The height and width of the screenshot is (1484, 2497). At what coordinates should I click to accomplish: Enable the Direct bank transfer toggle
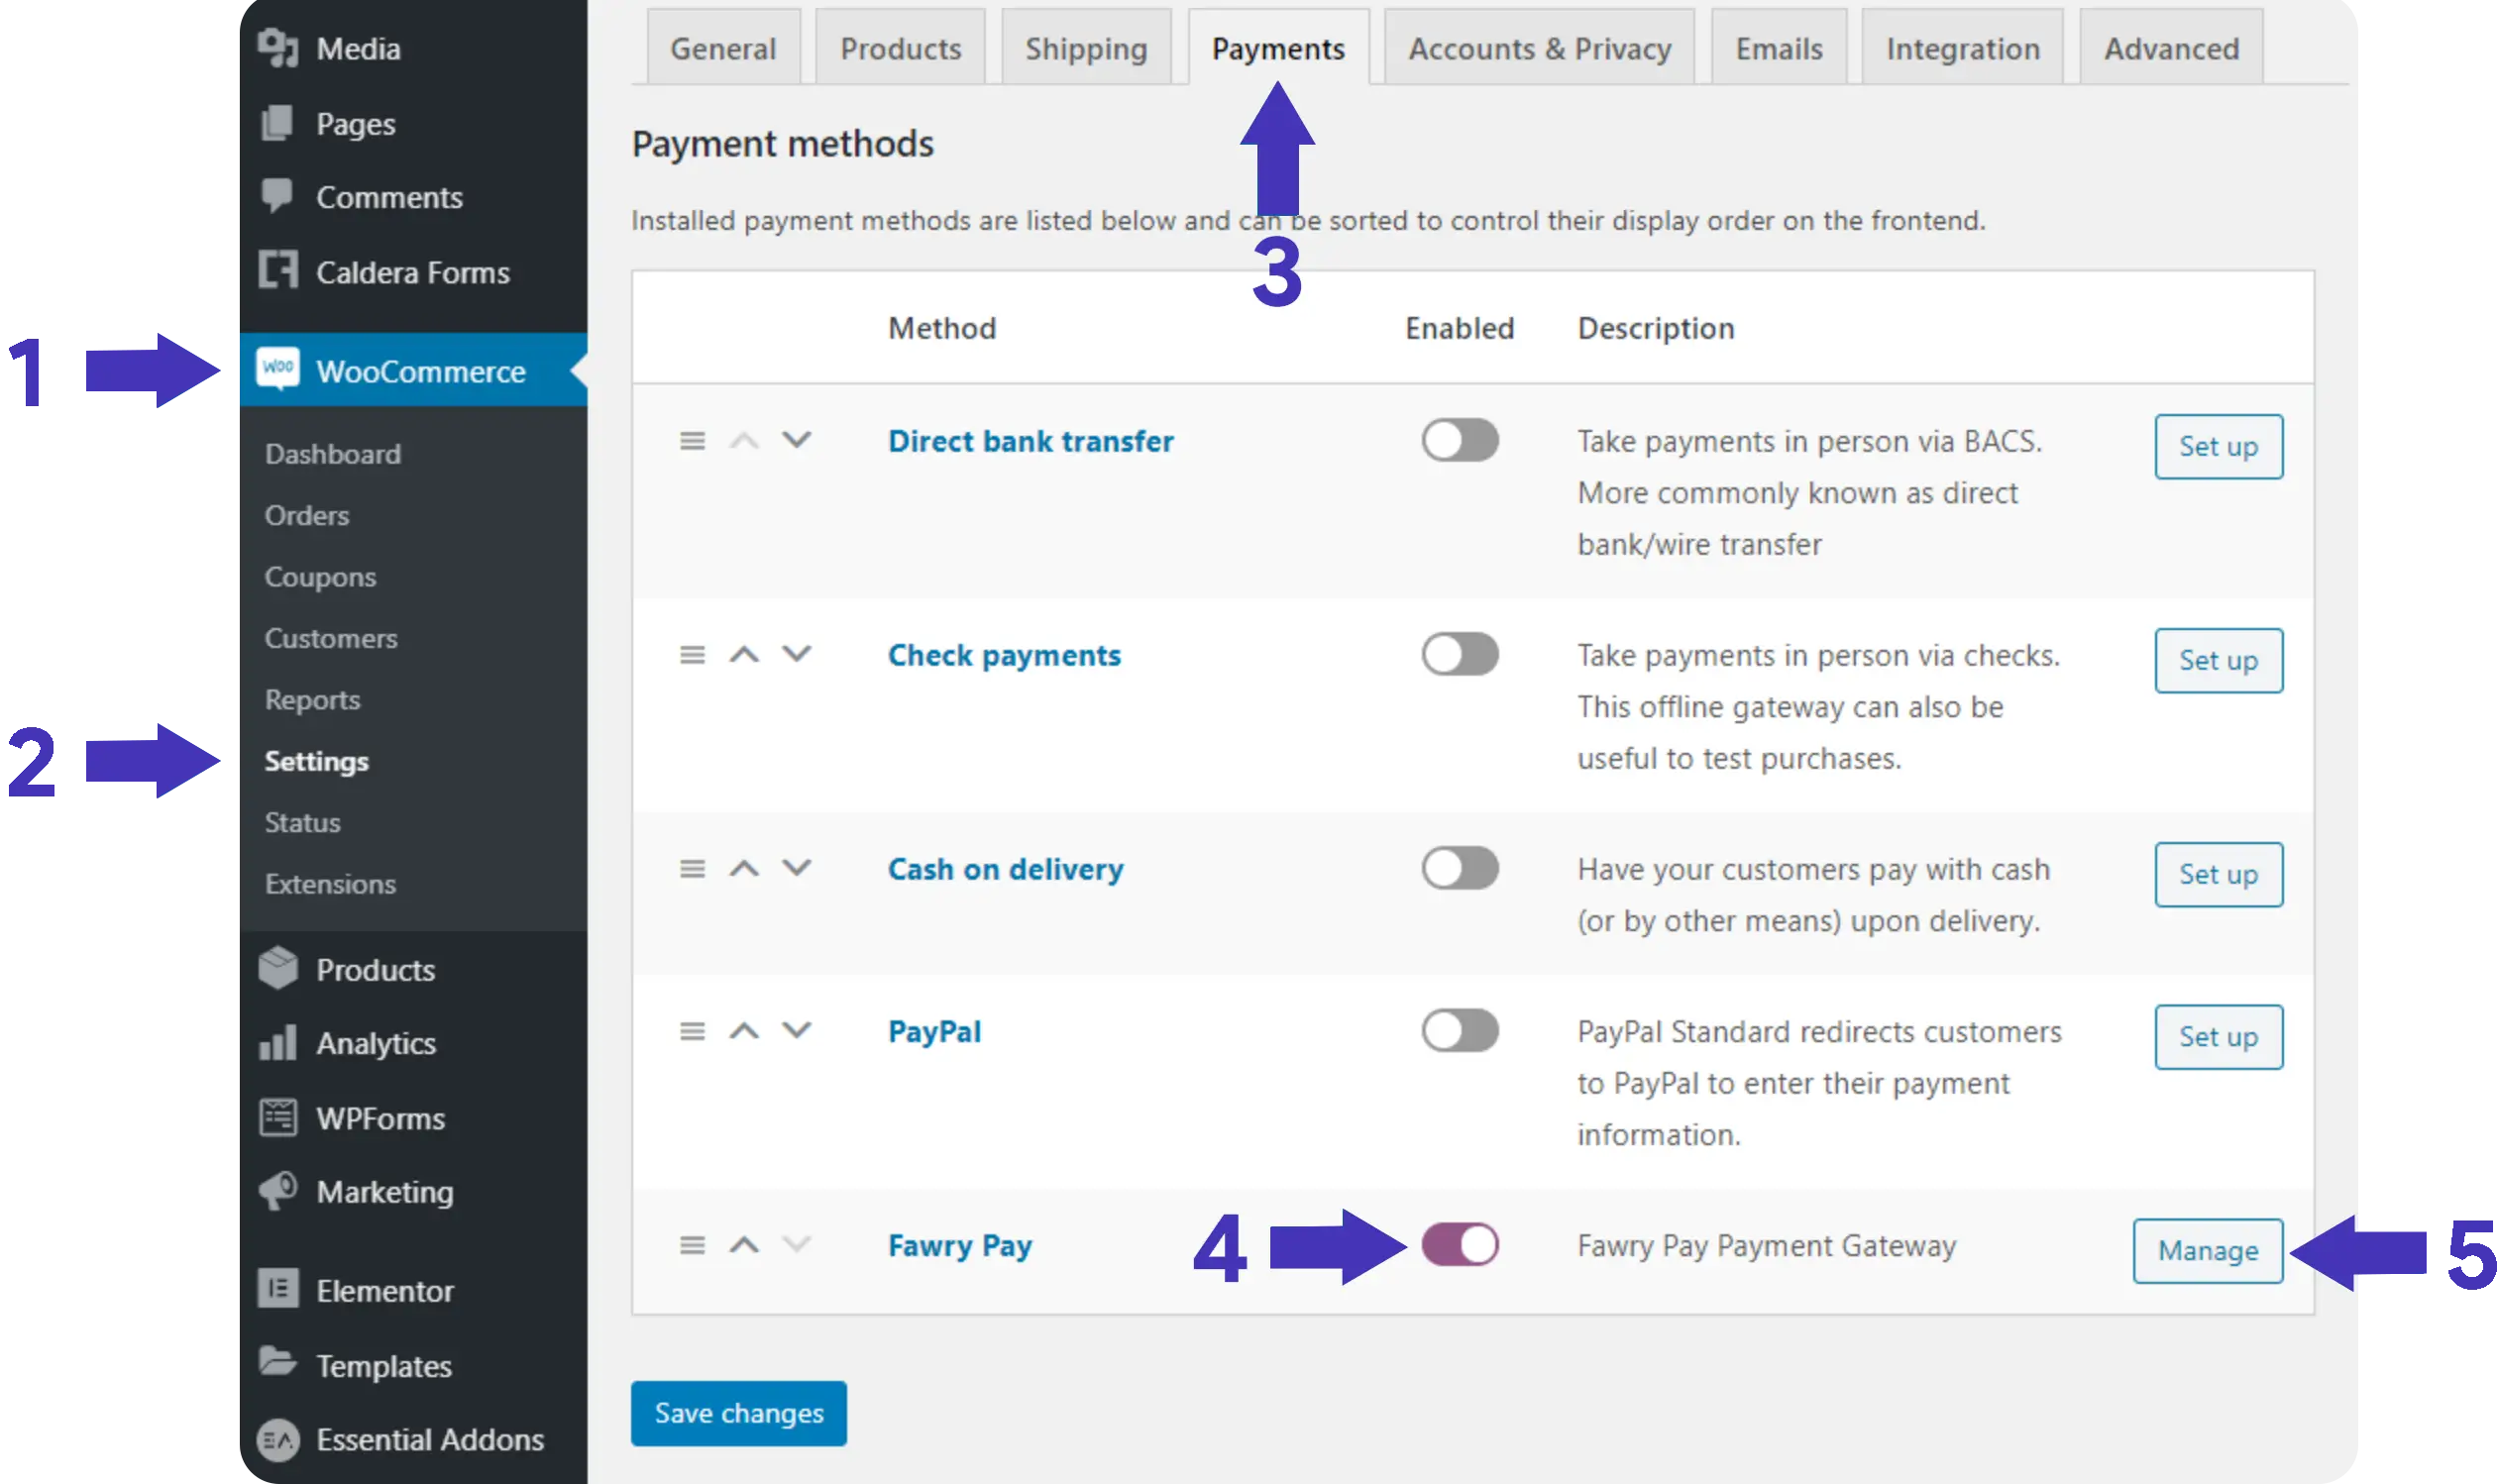1460,440
